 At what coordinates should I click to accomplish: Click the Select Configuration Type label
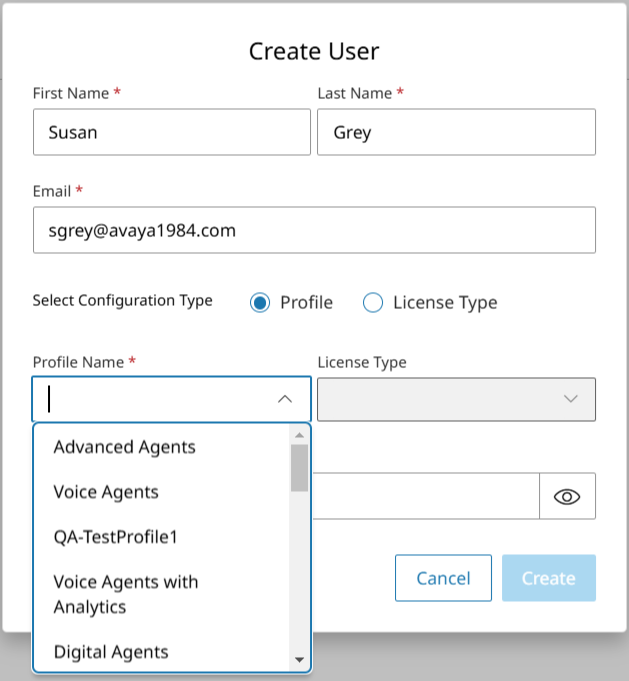click(x=122, y=301)
